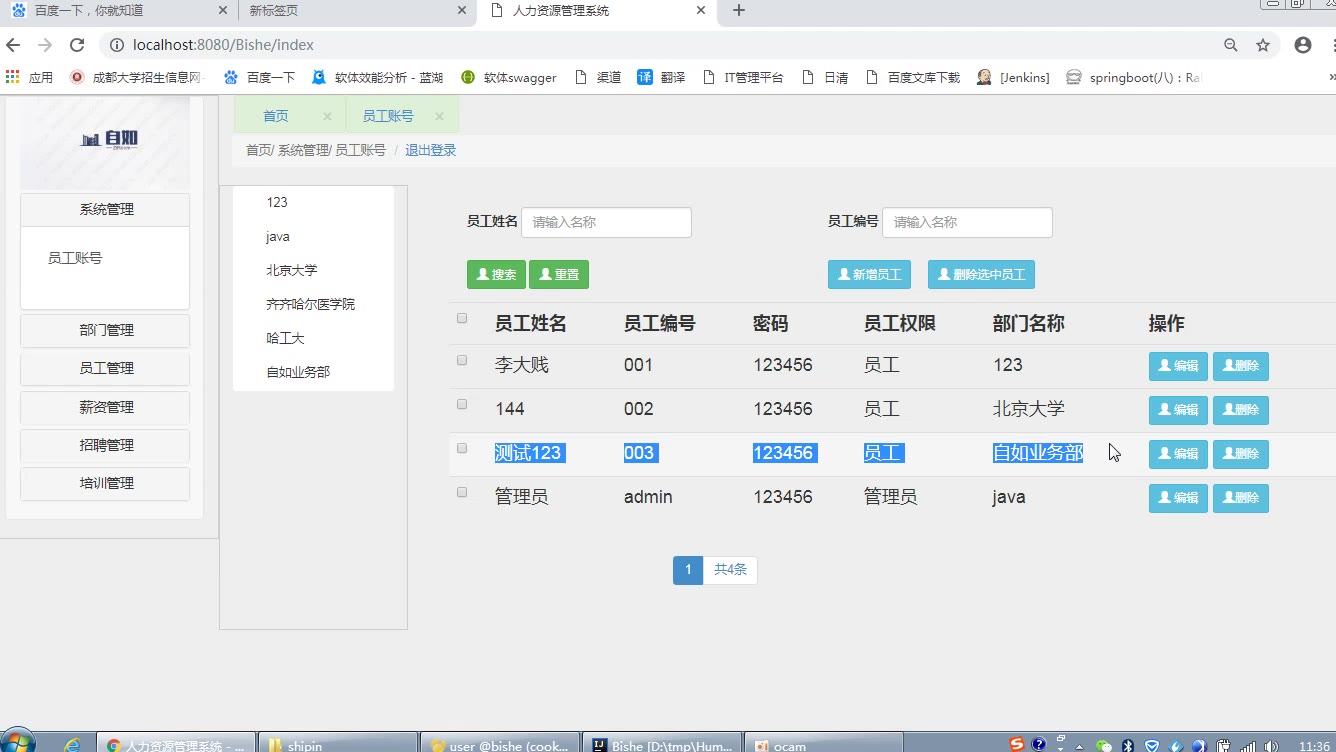Screen dimensions: 1336x752
Task: Open the Chrome profile avatar menu
Action: pos(1303,45)
